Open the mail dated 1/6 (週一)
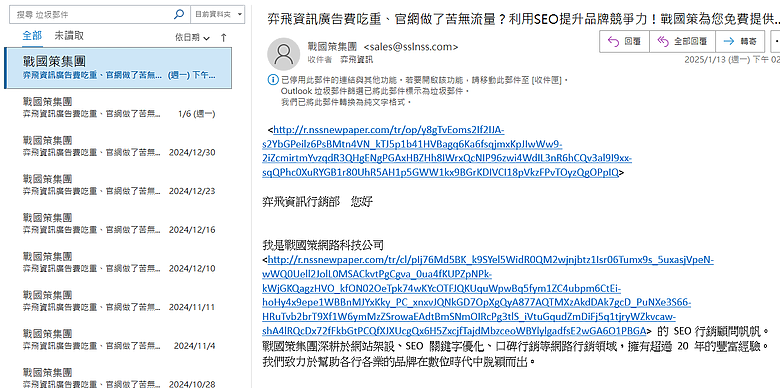Image resolution: width=780 pixels, height=388 pixels. pyautogui.click(x=118, y=108)
